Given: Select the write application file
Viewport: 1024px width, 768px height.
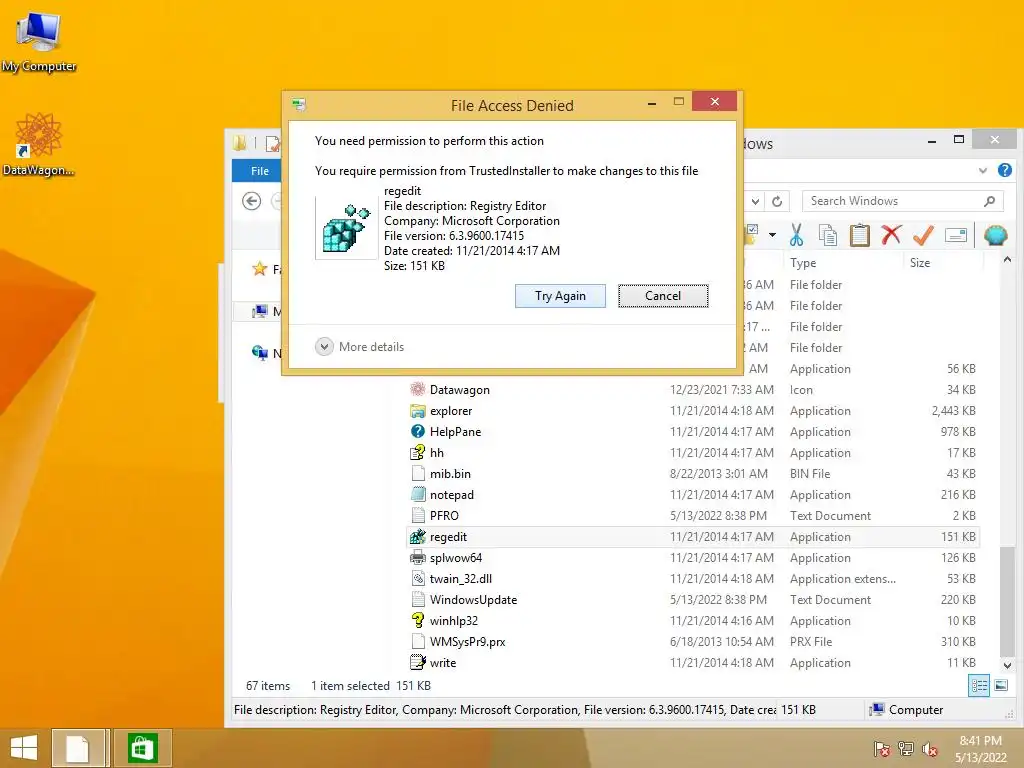Looking at the screenshot, I should click(x=443, y=663).
